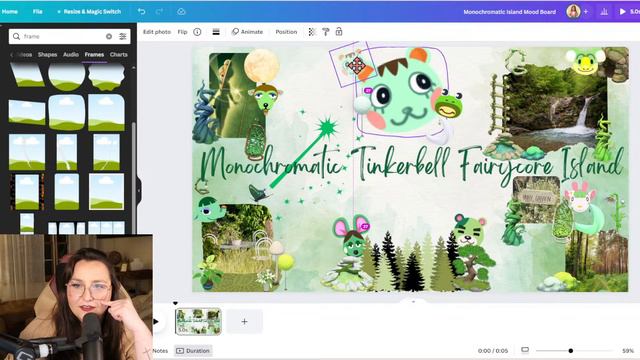This screenshot has width=640, height=360.
Task: Open the Notes panel
Action: (x=160, y=351)
